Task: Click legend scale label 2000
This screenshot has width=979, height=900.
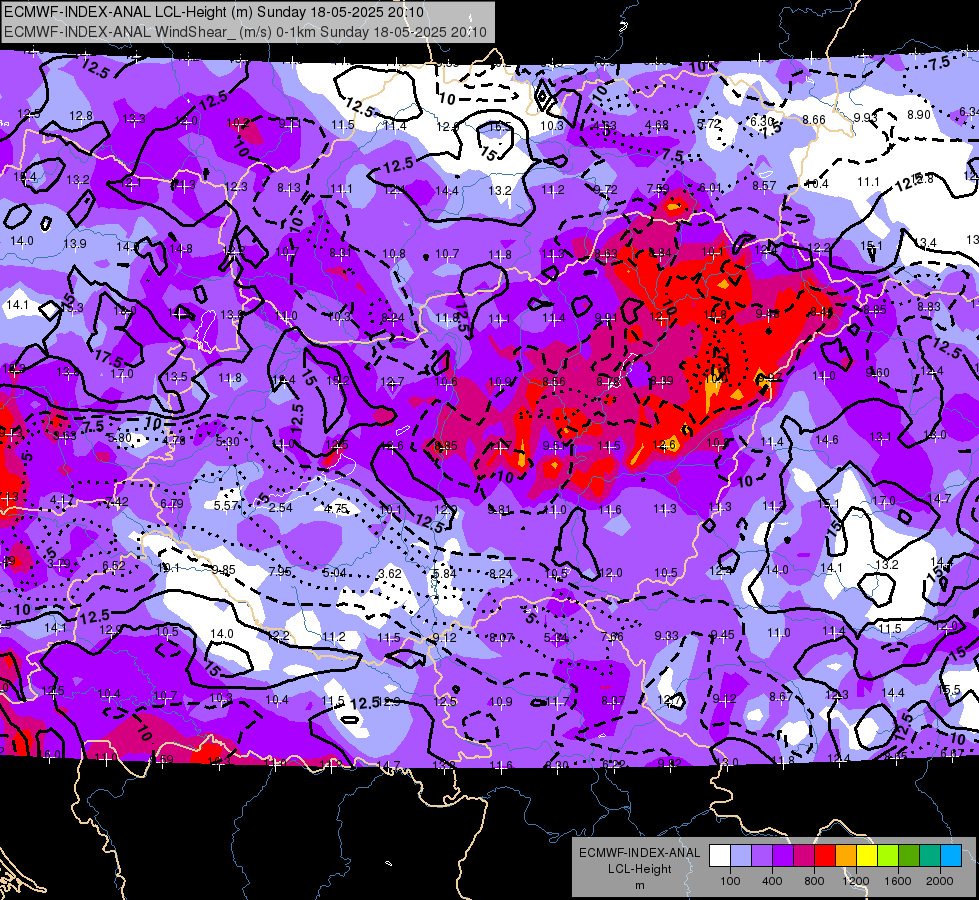Action: (x=940, y=881)
